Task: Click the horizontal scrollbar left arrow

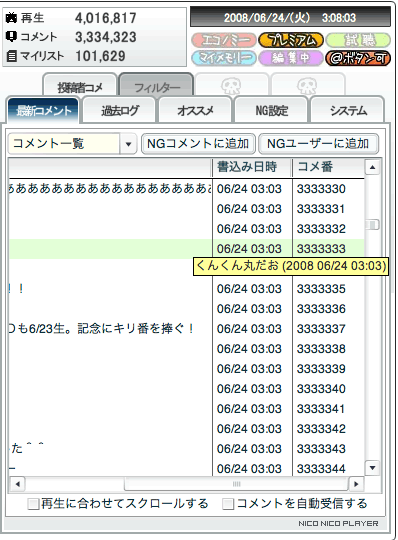Action: [18, 484]
